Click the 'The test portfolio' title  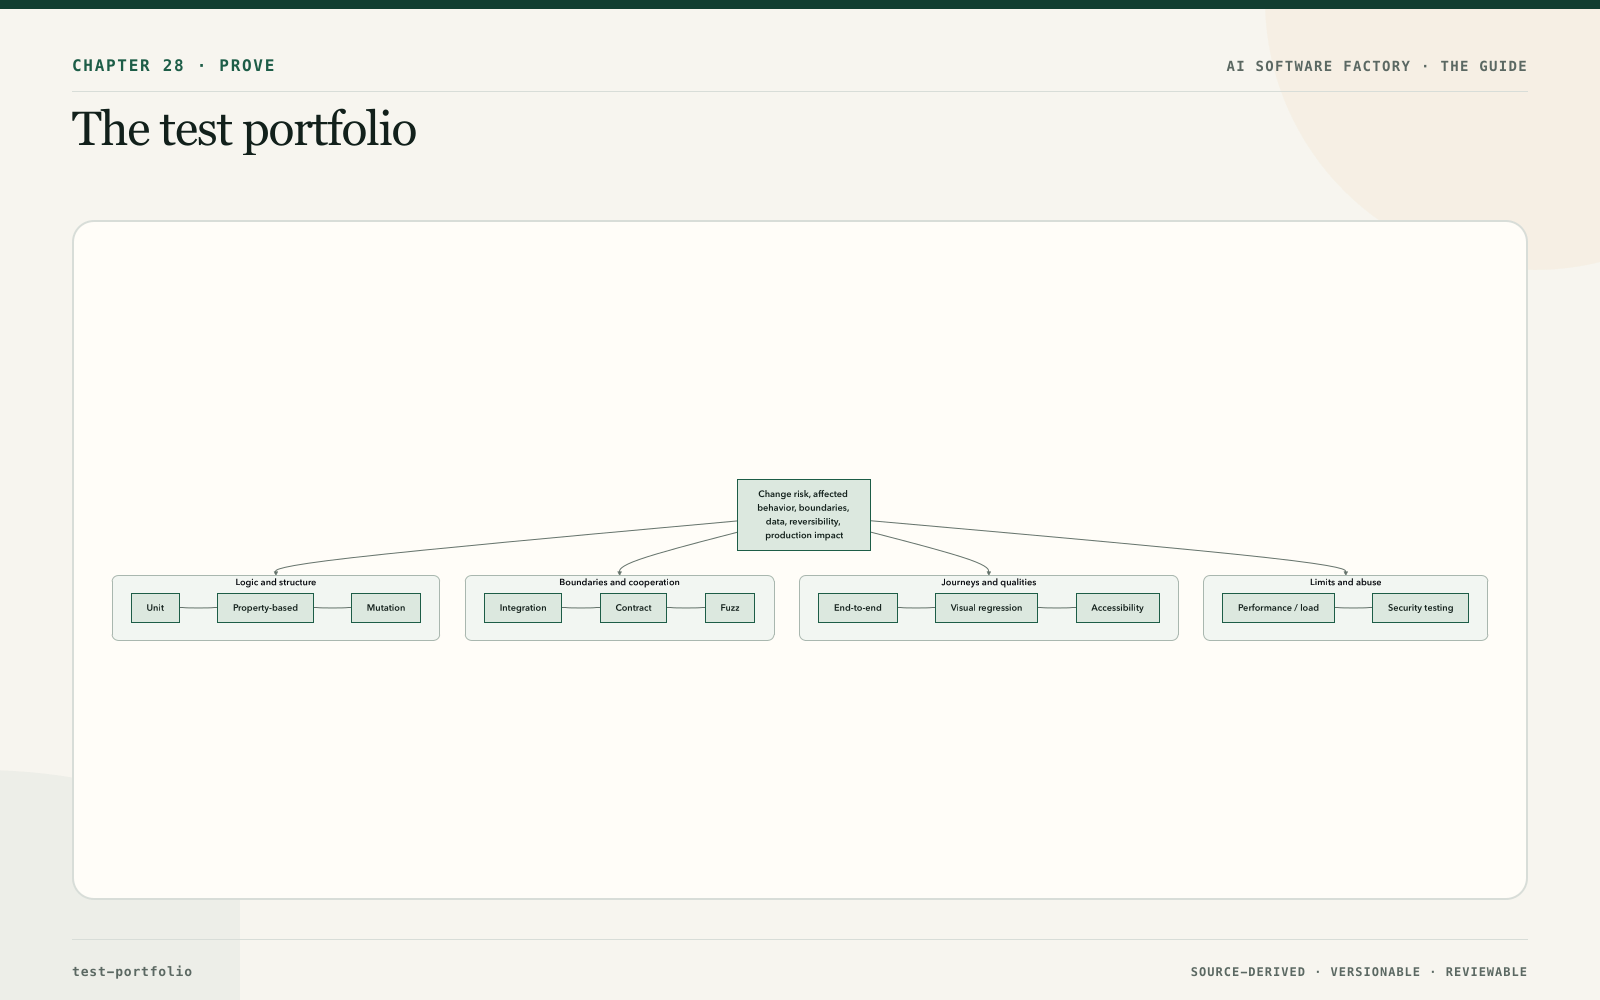(244, 130)
